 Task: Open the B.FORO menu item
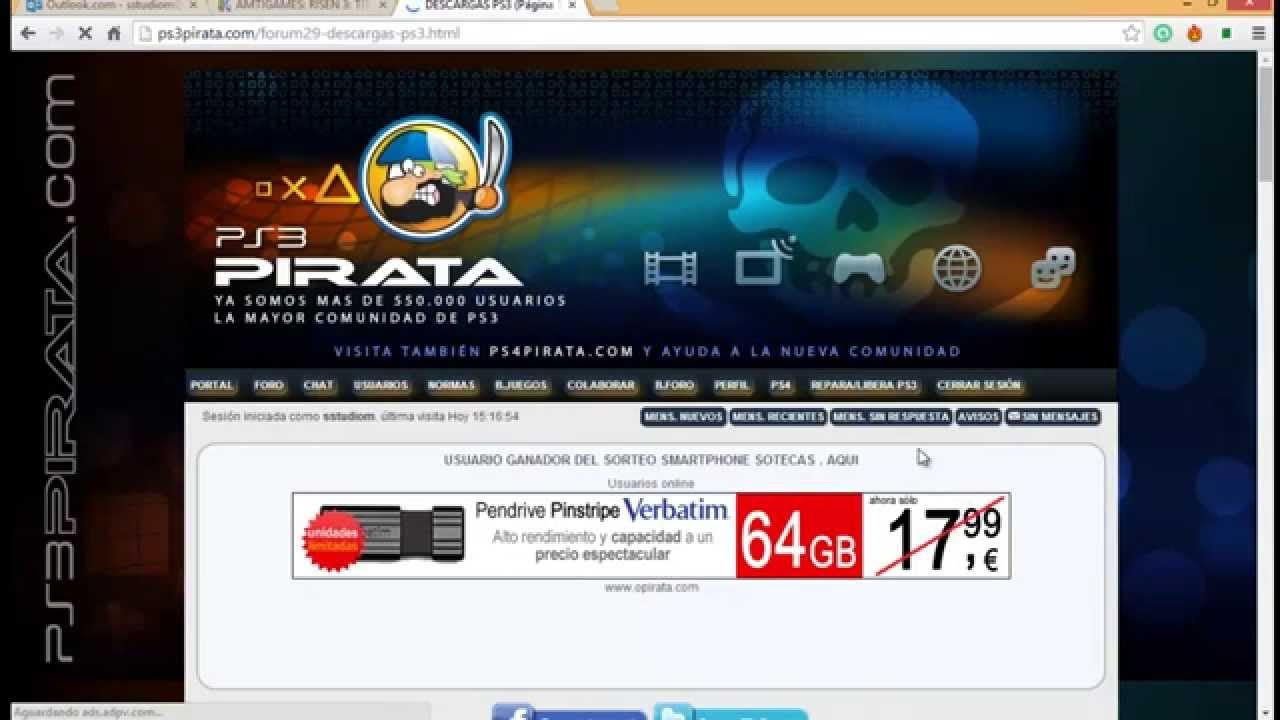coord(675,385)
